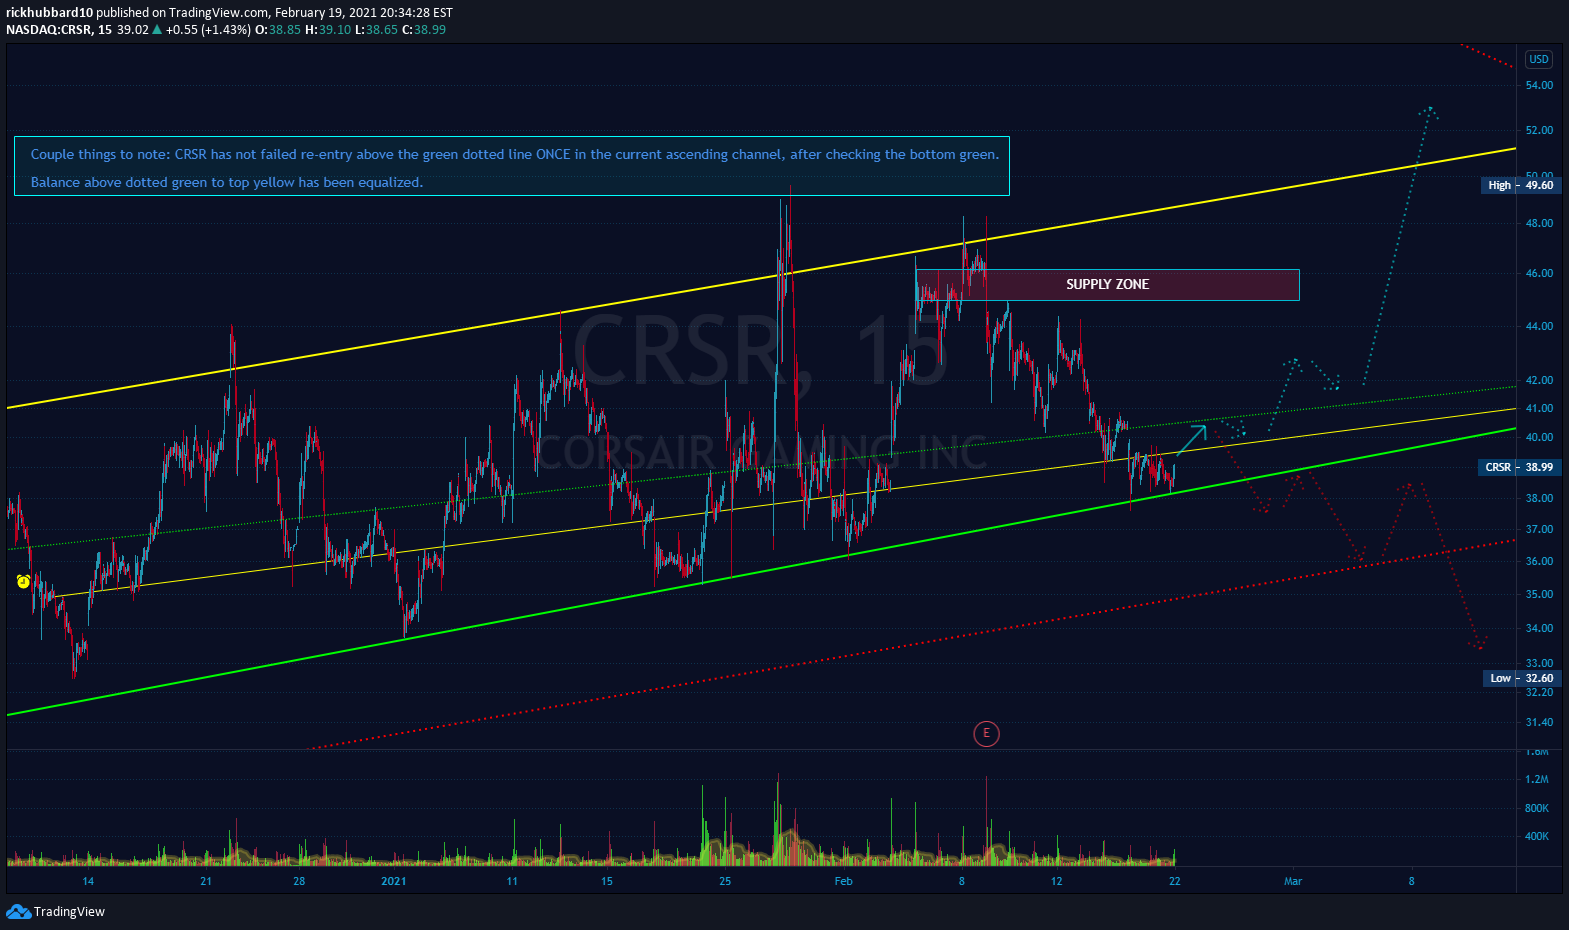Click the 33.00 price axis label
Viewport: 1569px width, 930px height.
[1539, 663]
